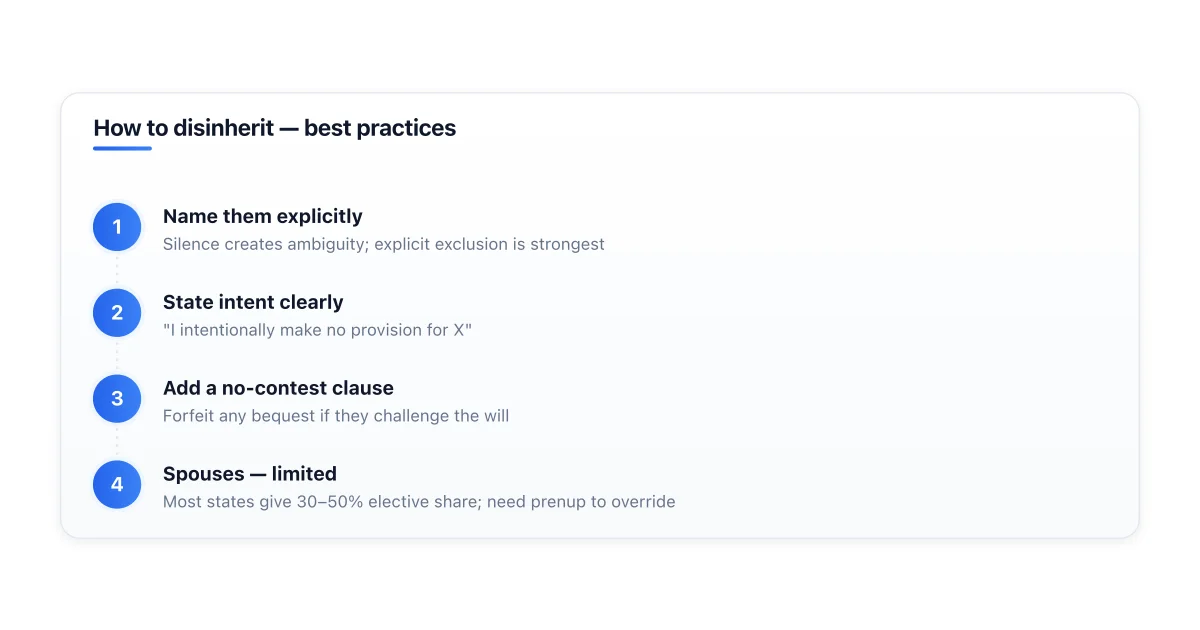Click the blue underline beneath the title
This screenshot has width=1200, height=630.
tap(122, 148)
